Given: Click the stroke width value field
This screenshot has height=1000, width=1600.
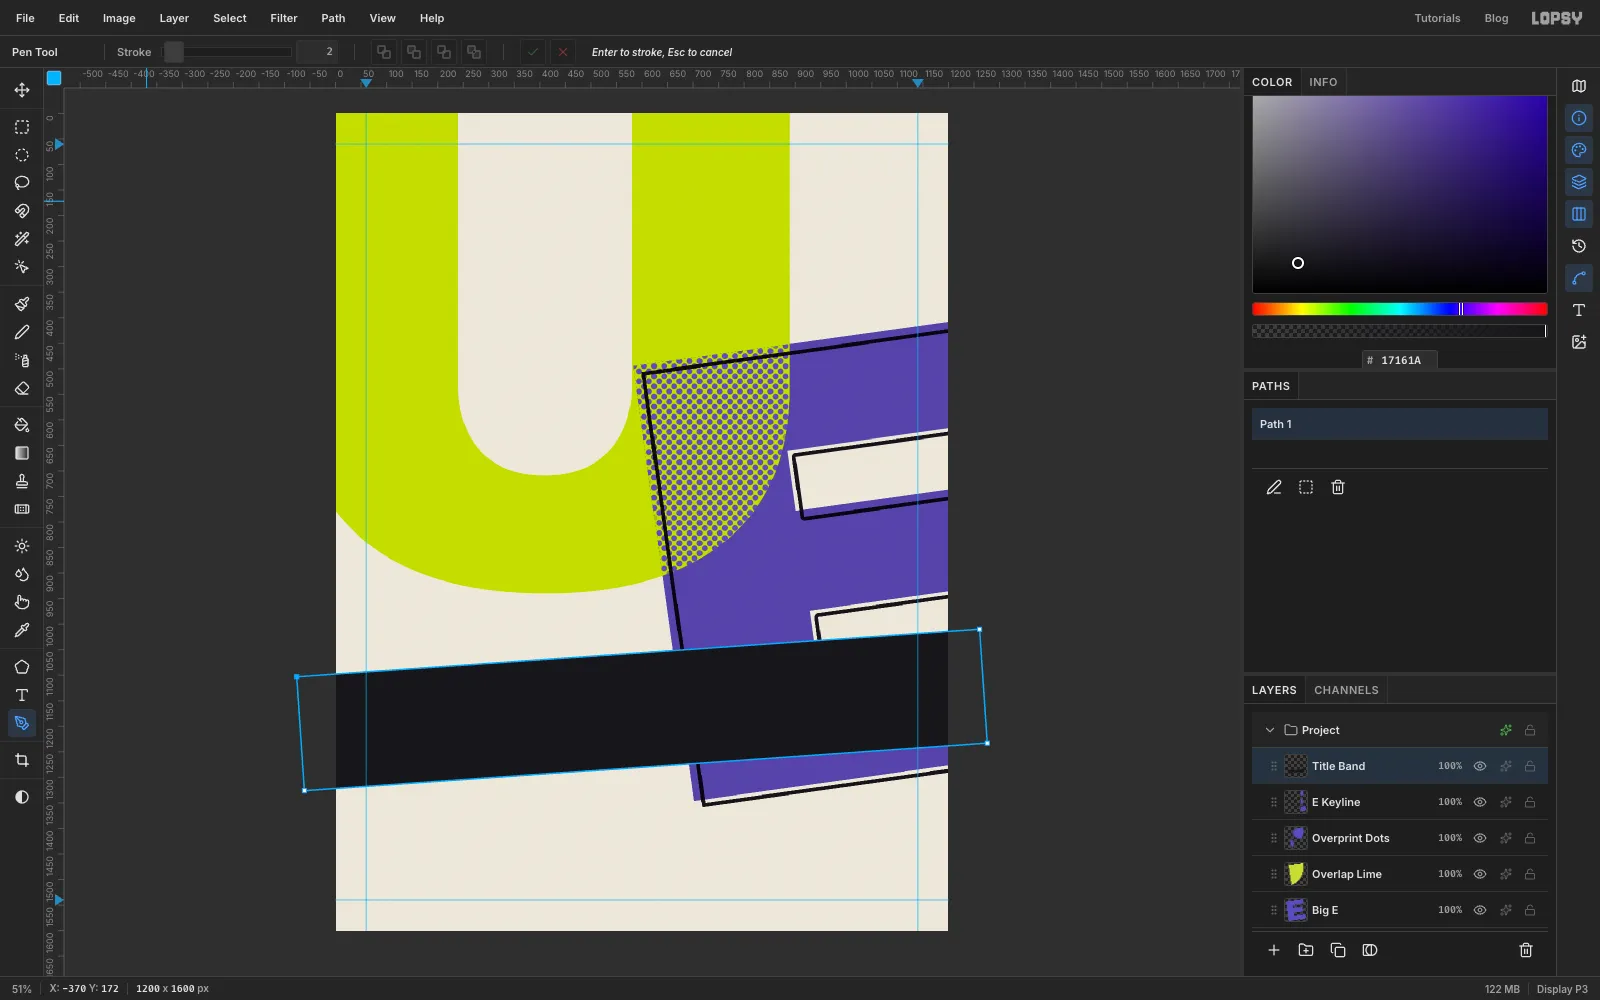Looking at the screenshot, I should (x=317, y=52).
